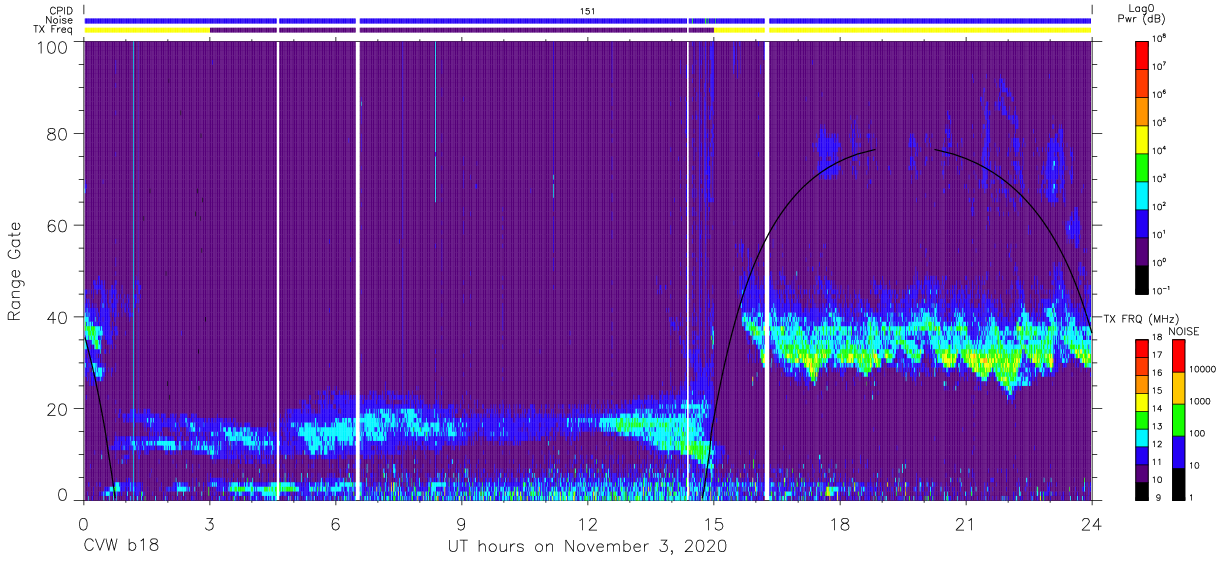This screenshot has width=1228, height=567.
Task: Click the CVW b18 label
Action: (x=120, y=547)
